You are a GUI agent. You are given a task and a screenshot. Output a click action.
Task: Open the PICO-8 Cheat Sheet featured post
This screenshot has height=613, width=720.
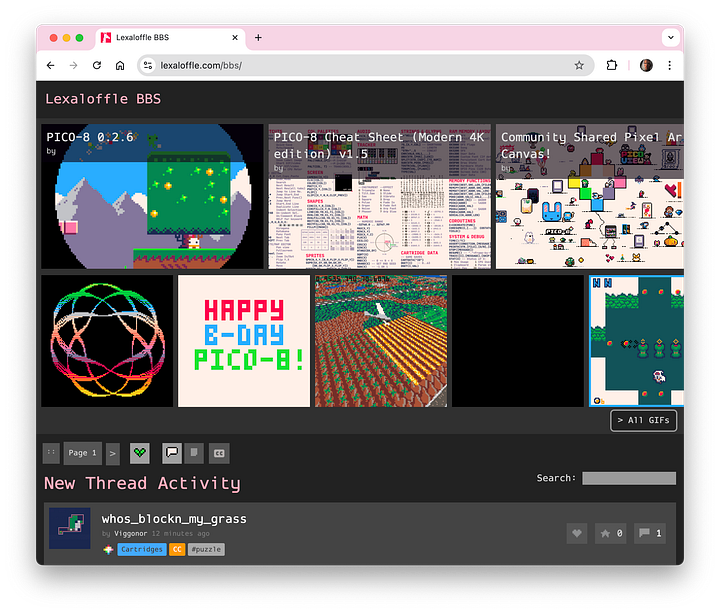[379, 196]
